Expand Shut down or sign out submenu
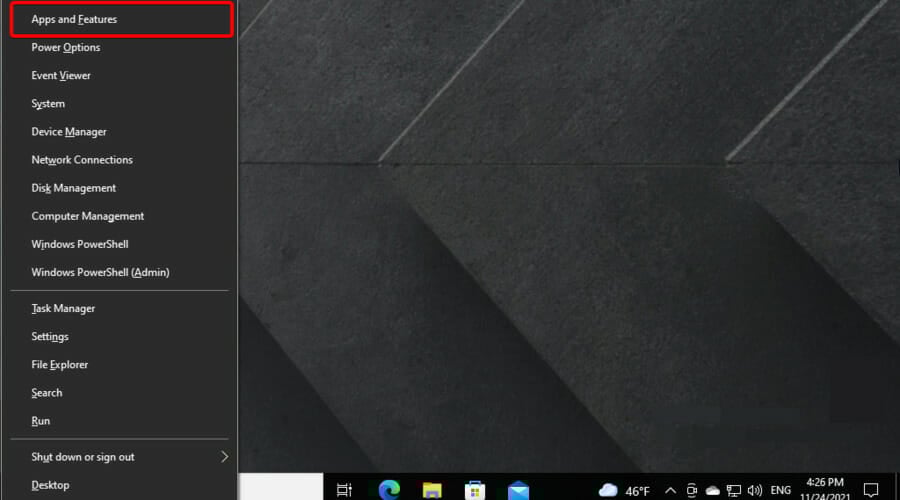The image size is (900, 500). coord(121,458)
